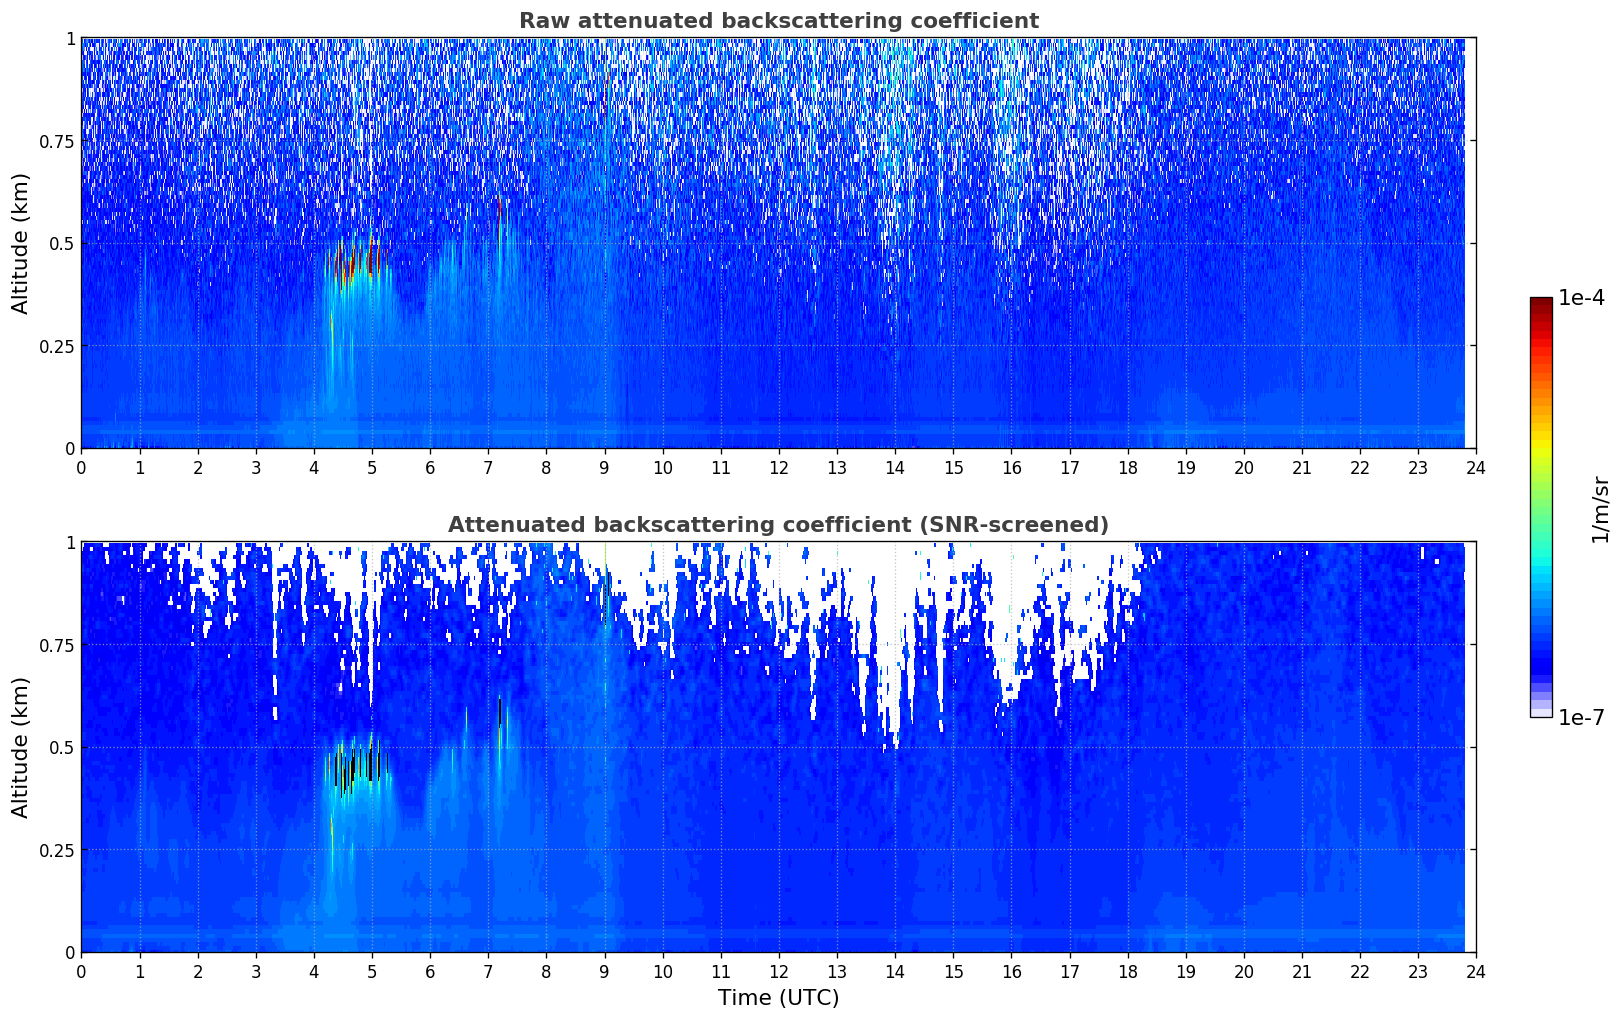The height and width of the screenshot is (1020, 1621).
Task: Click the 'Raw attenuated backscattering coefficient' title
Action: tap(778, 21)
